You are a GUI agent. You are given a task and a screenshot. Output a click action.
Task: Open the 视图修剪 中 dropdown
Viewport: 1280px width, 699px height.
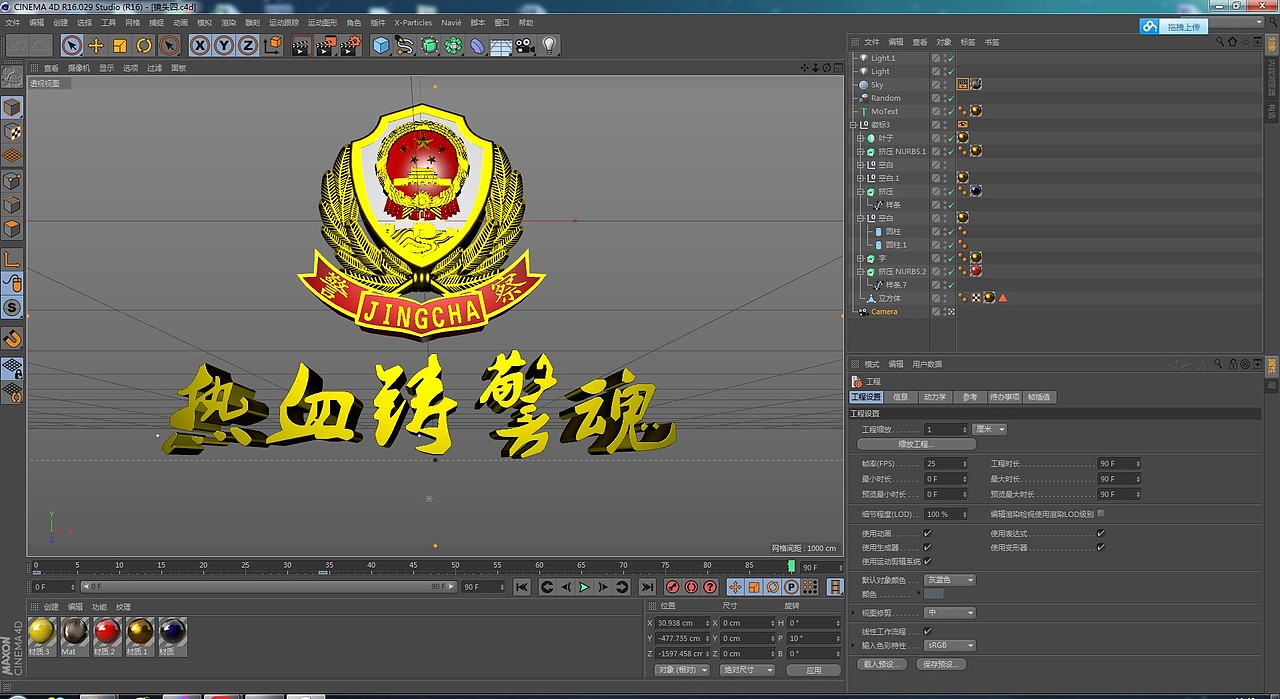(949, 613)
